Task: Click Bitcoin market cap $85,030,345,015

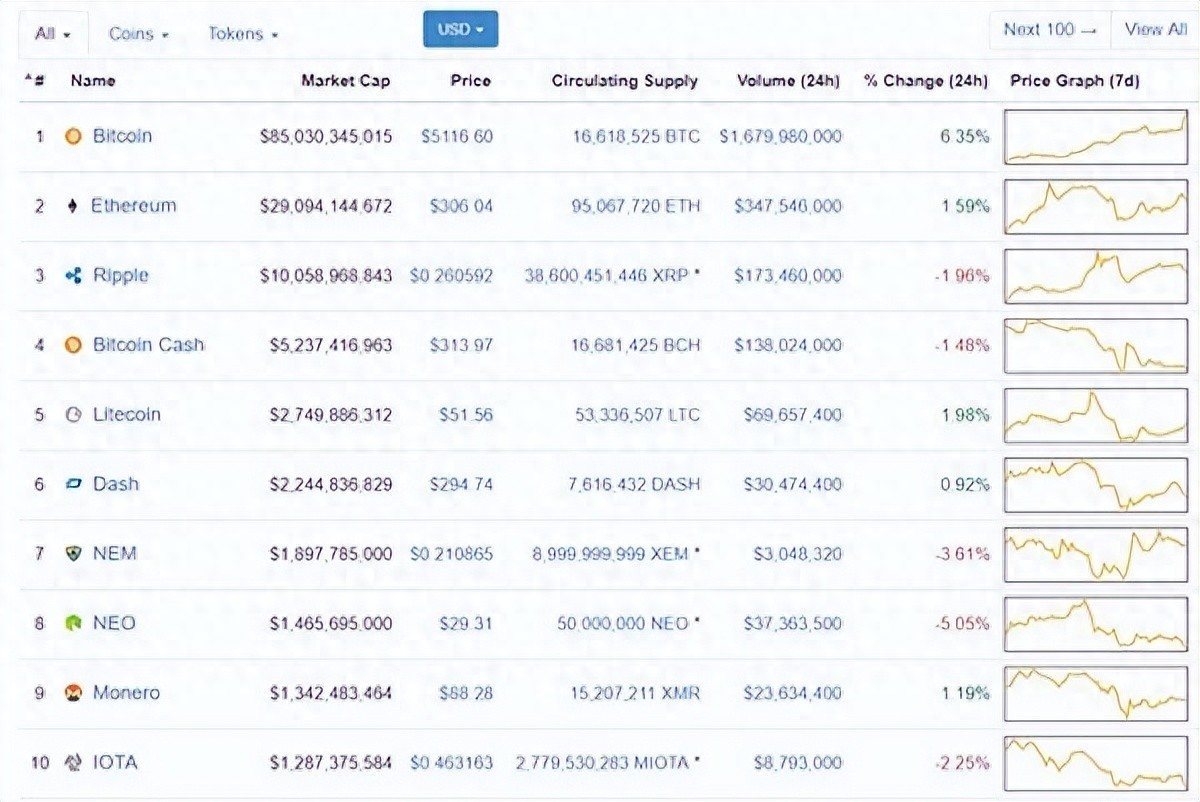Action: (326, 136)
